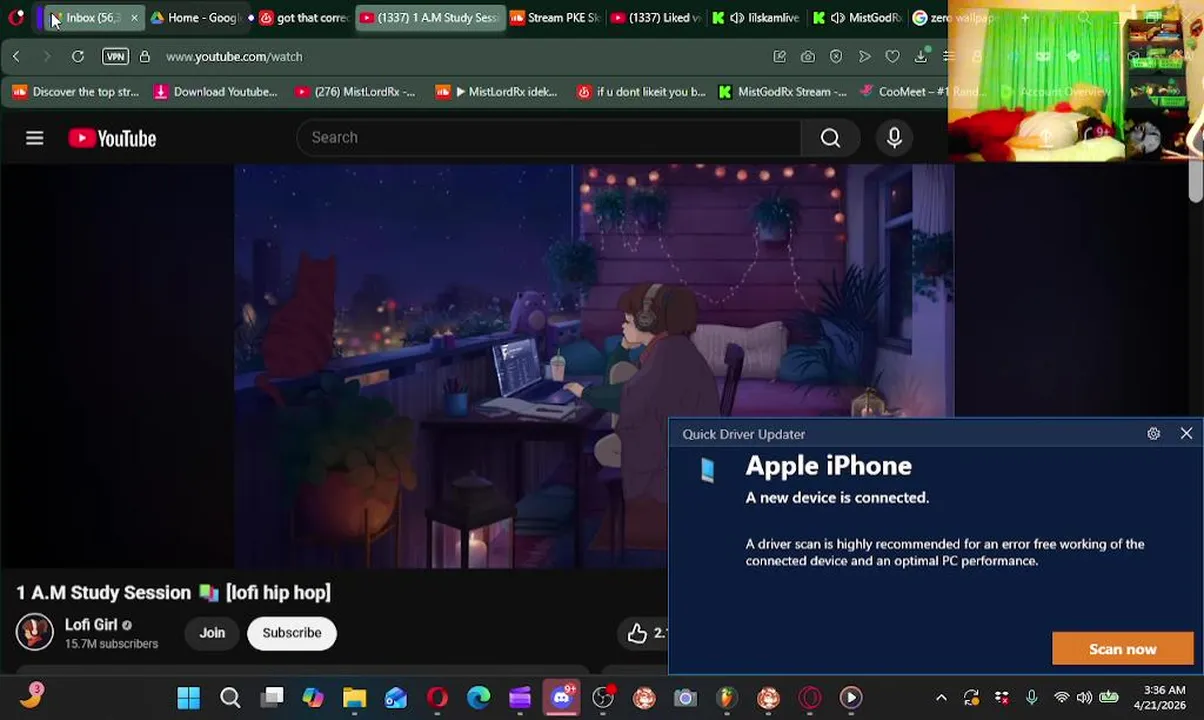Image resolution: width=1204 pixels, height=720 pixels.
Task: Show hidden system tray icons chevron
Action: pyautogui.click(x=941, y=698)
